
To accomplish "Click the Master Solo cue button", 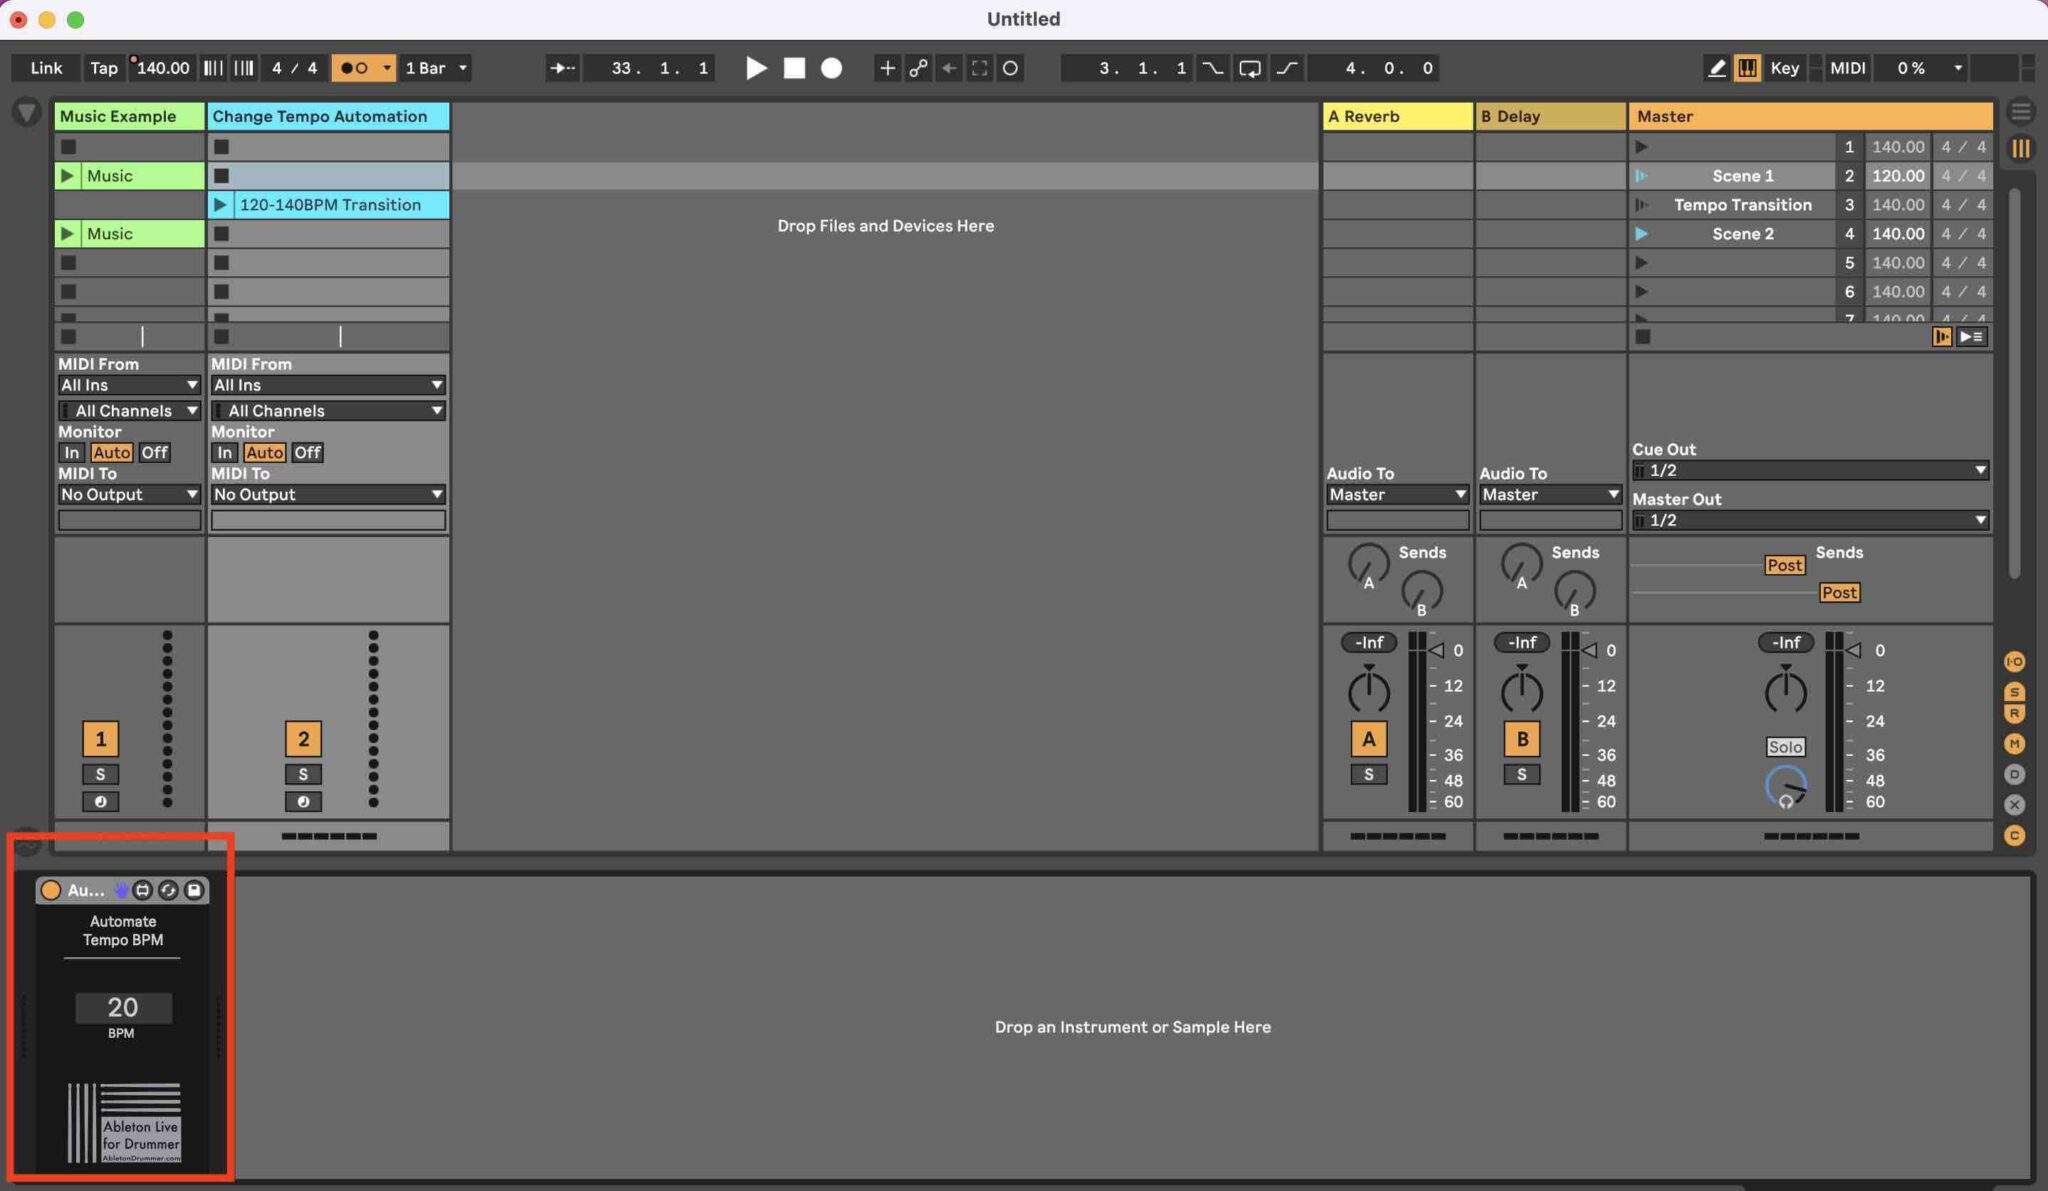I will pyautogui.click(x=1785, y=747).
